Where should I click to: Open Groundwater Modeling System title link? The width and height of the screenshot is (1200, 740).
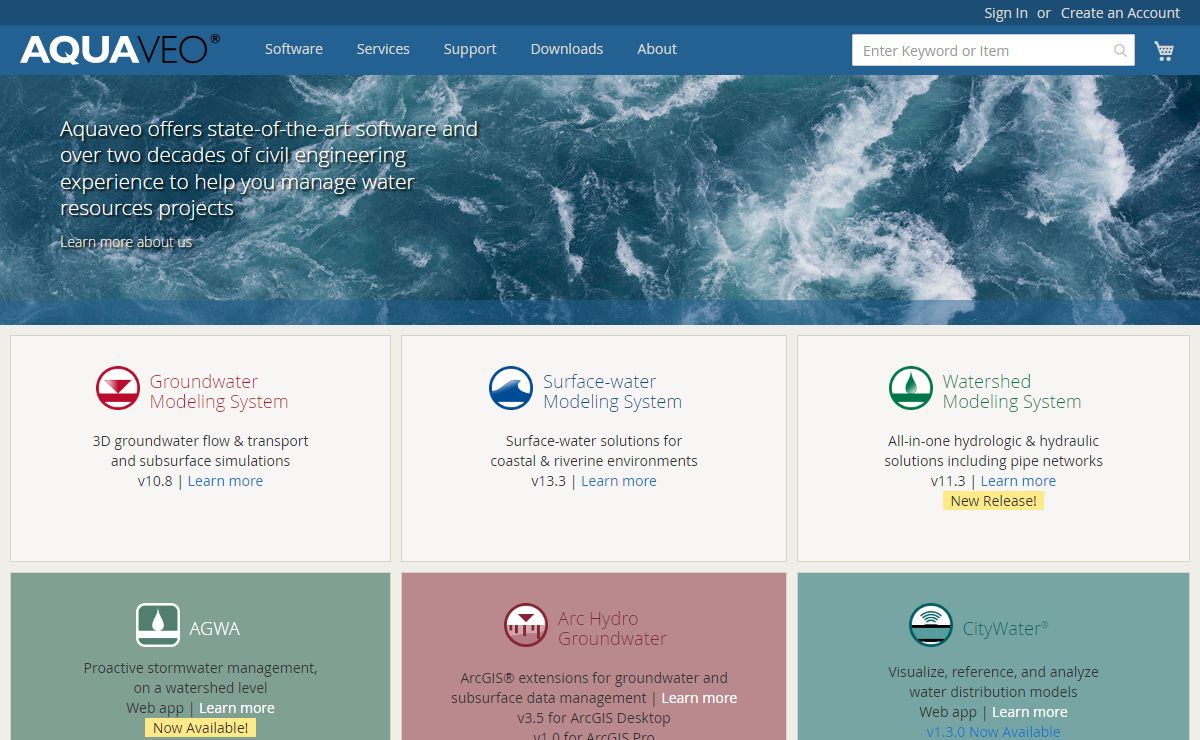[219, 391]
